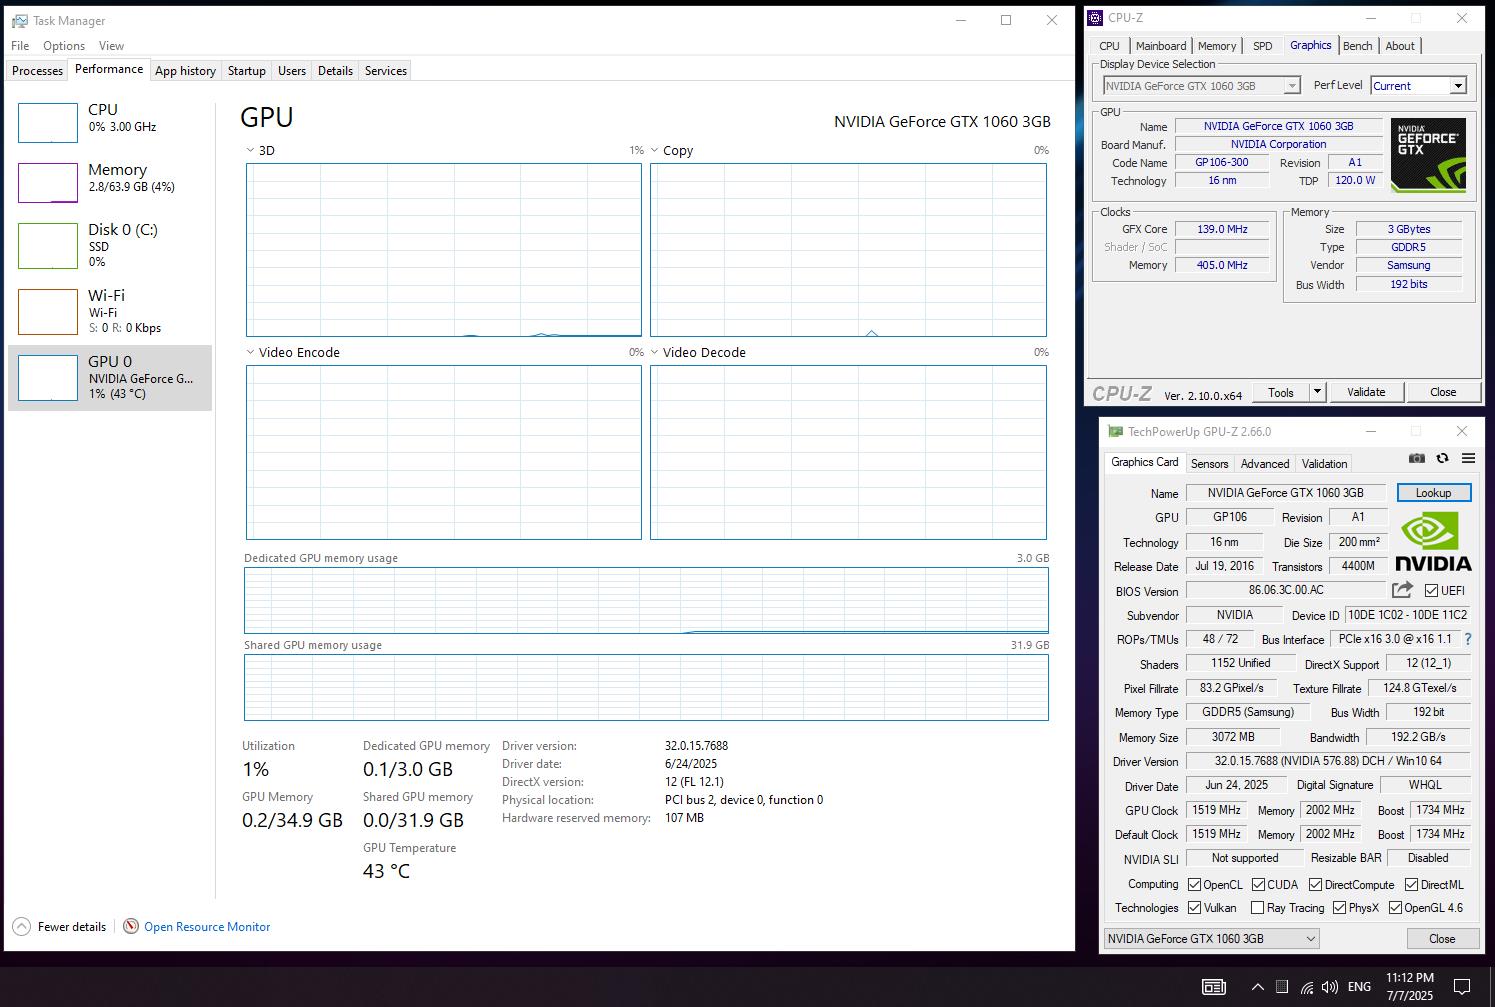Open the Options menu in Task Manager

pyautogui.click(x=64, y=45)
